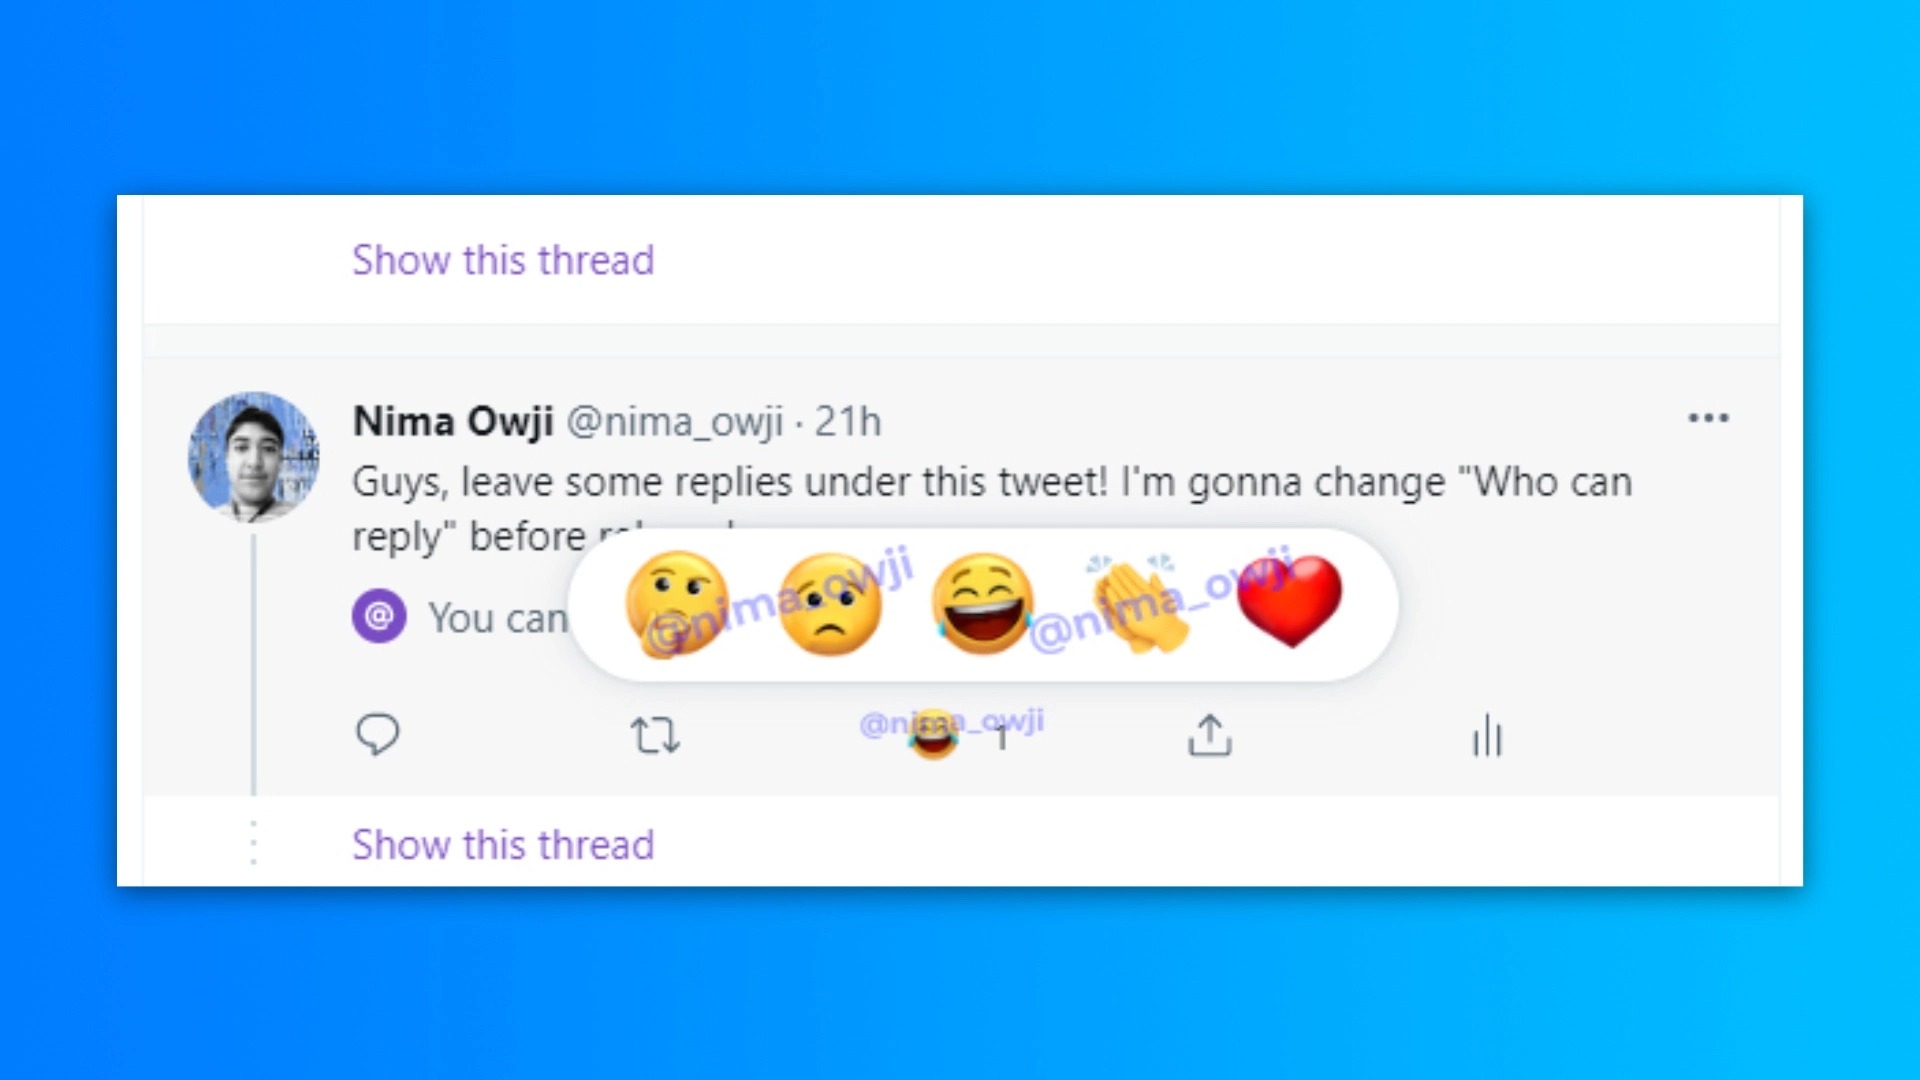Click the "Nima Owji" display name
The width and height of the screenshot is (1920, 1080).
pos(453,422)
